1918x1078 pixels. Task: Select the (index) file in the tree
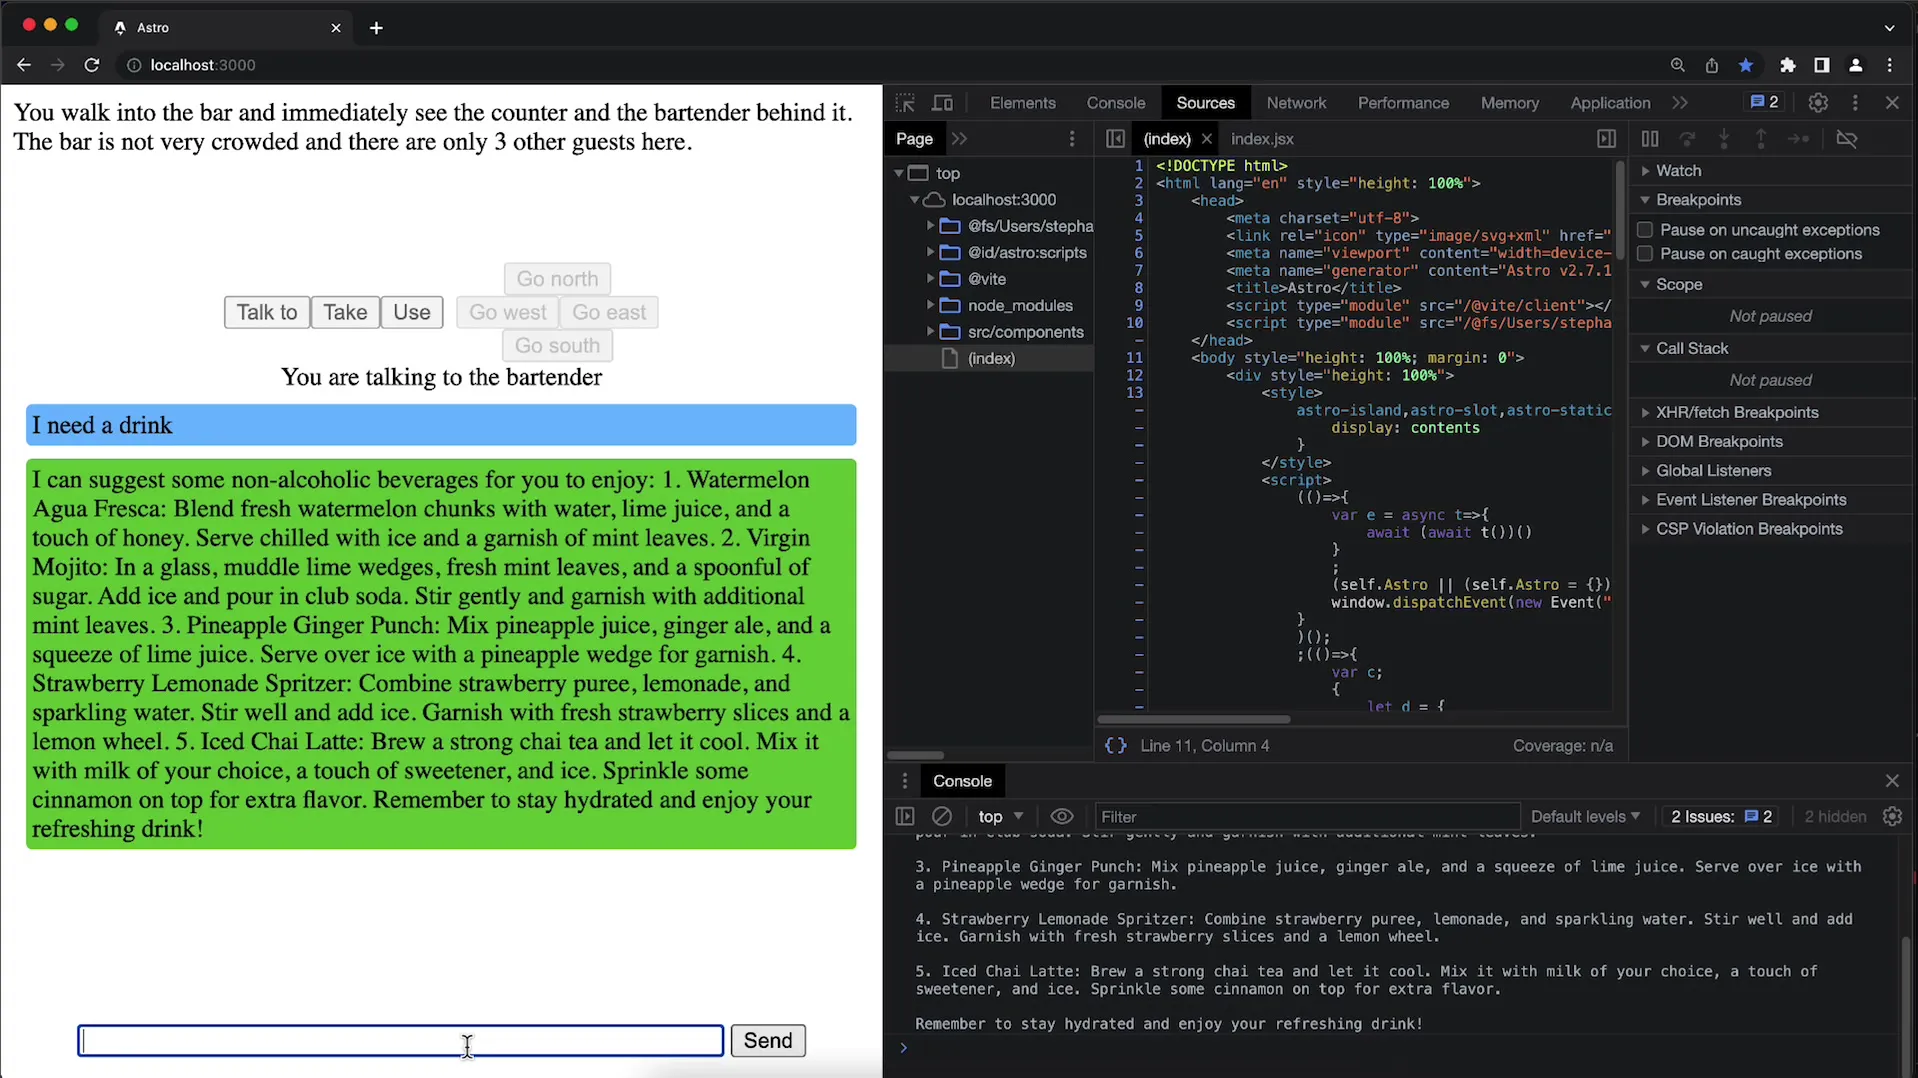pyautogui.click(x=989, y=358)
